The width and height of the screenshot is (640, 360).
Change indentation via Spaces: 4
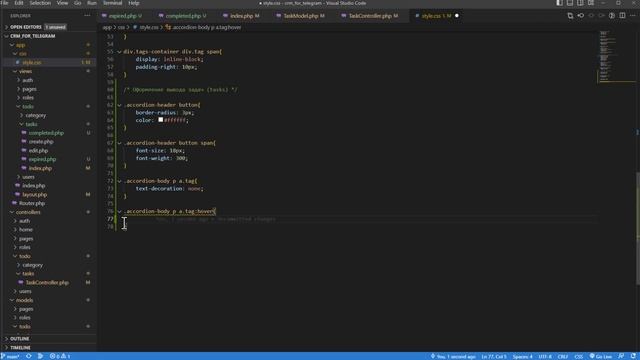pos(522,356)
